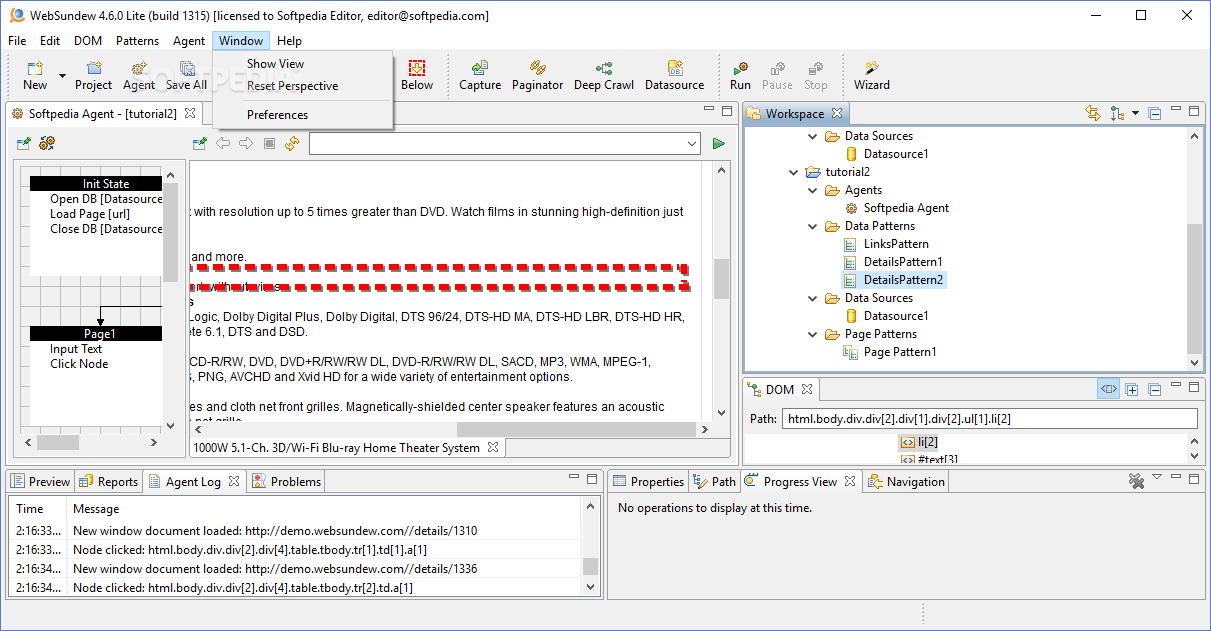Choose Reset Perspective from Window menu

[293, 86]
